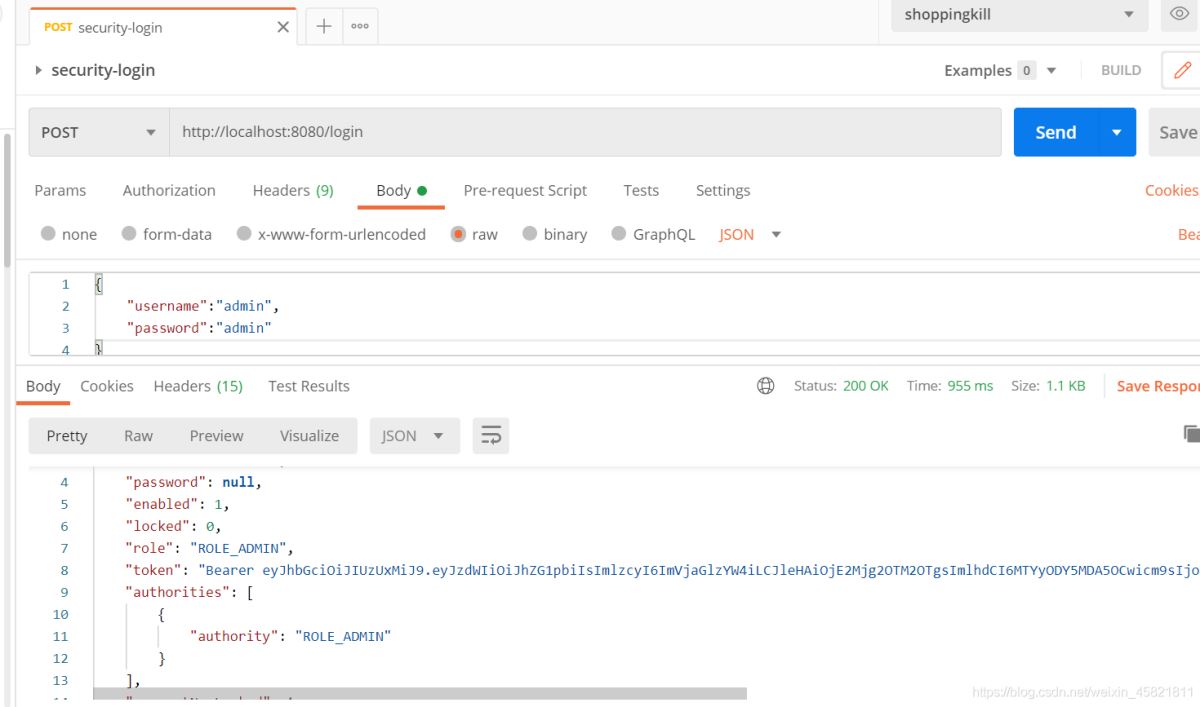Click the Cookies link on the right
Screen dimensions: 1200x707
click(x=1171, y=190)
